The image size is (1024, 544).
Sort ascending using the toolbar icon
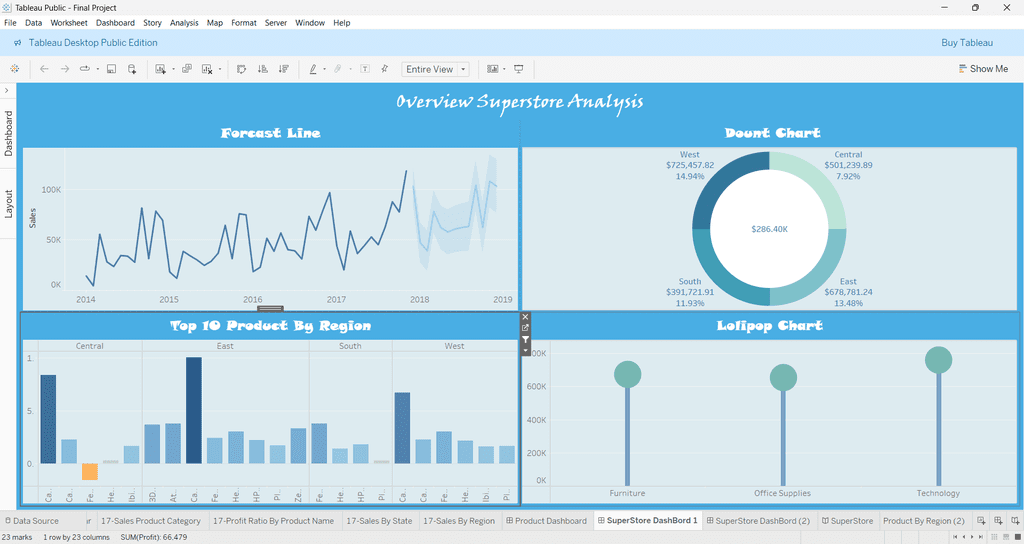[263, 69]
